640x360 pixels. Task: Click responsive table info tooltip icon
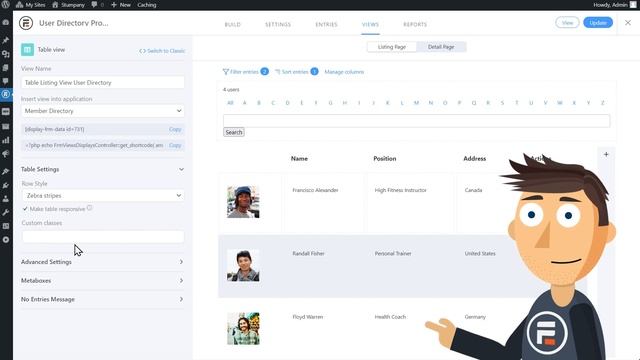[x=90, y=208]
